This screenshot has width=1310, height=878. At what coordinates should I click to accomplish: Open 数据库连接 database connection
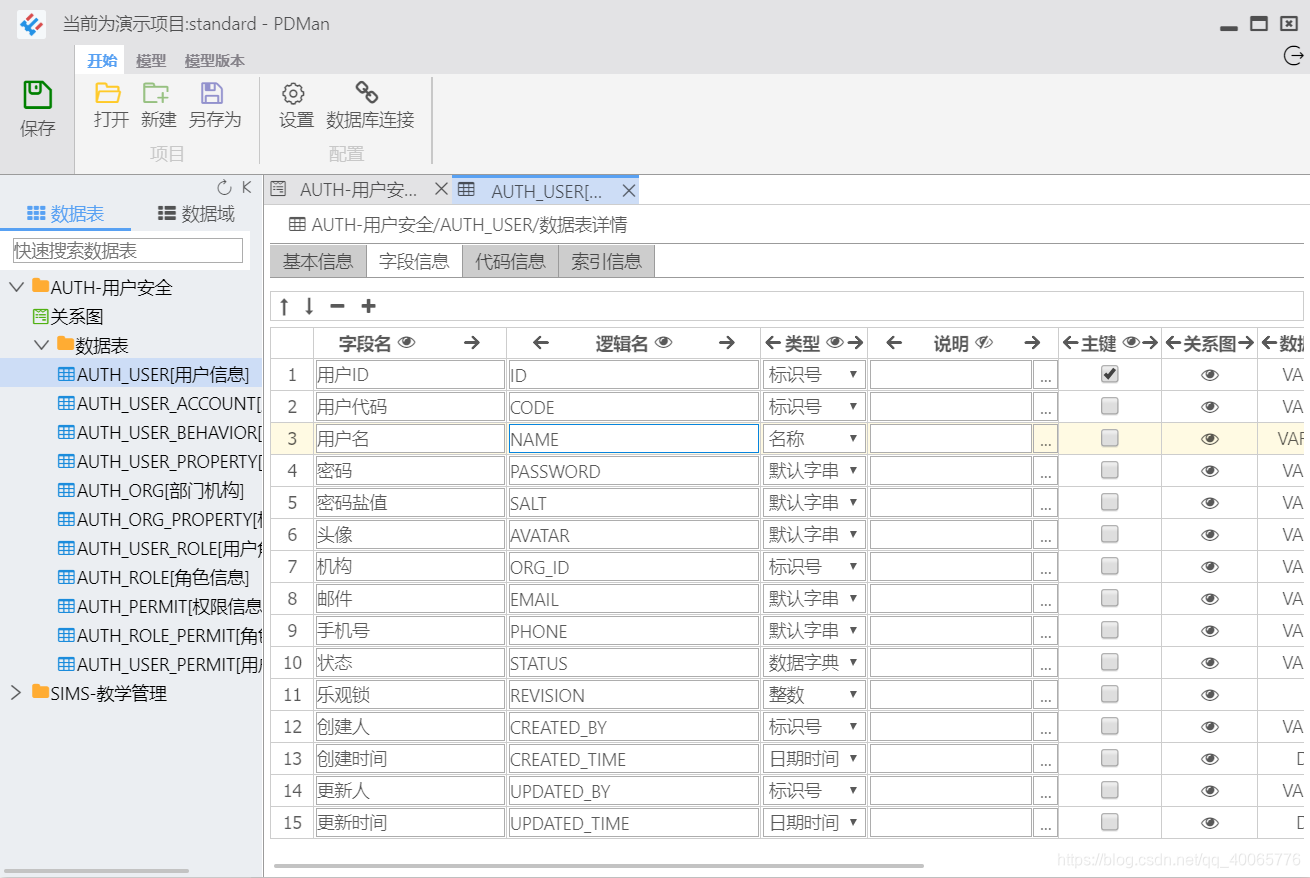(370, 106)
